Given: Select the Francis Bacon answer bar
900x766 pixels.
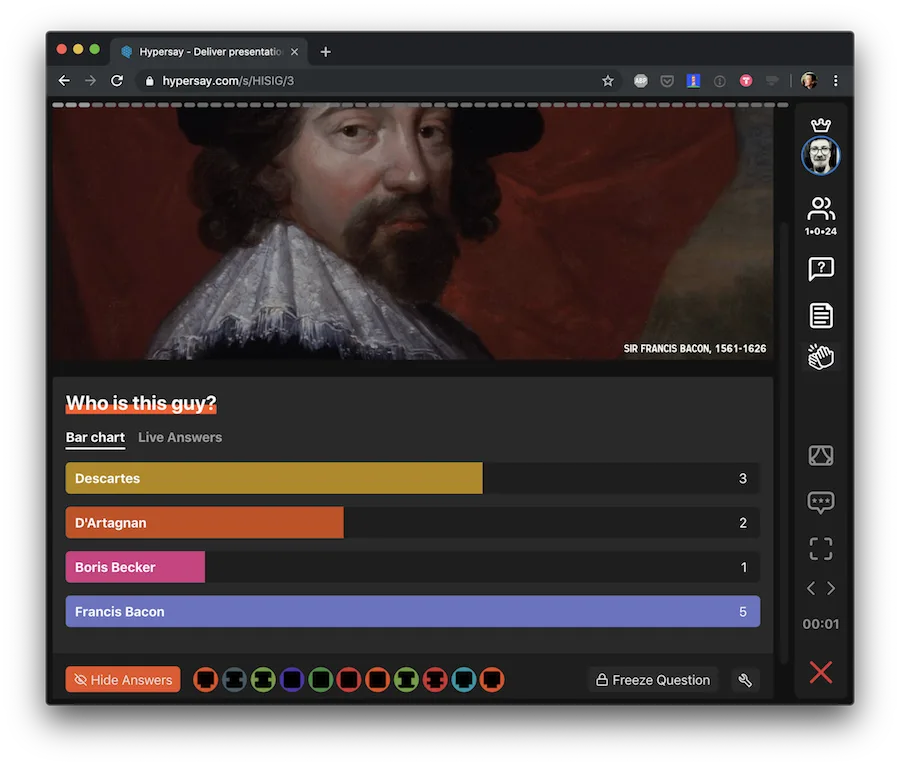Looking at the screenshot, I should 413,612.
